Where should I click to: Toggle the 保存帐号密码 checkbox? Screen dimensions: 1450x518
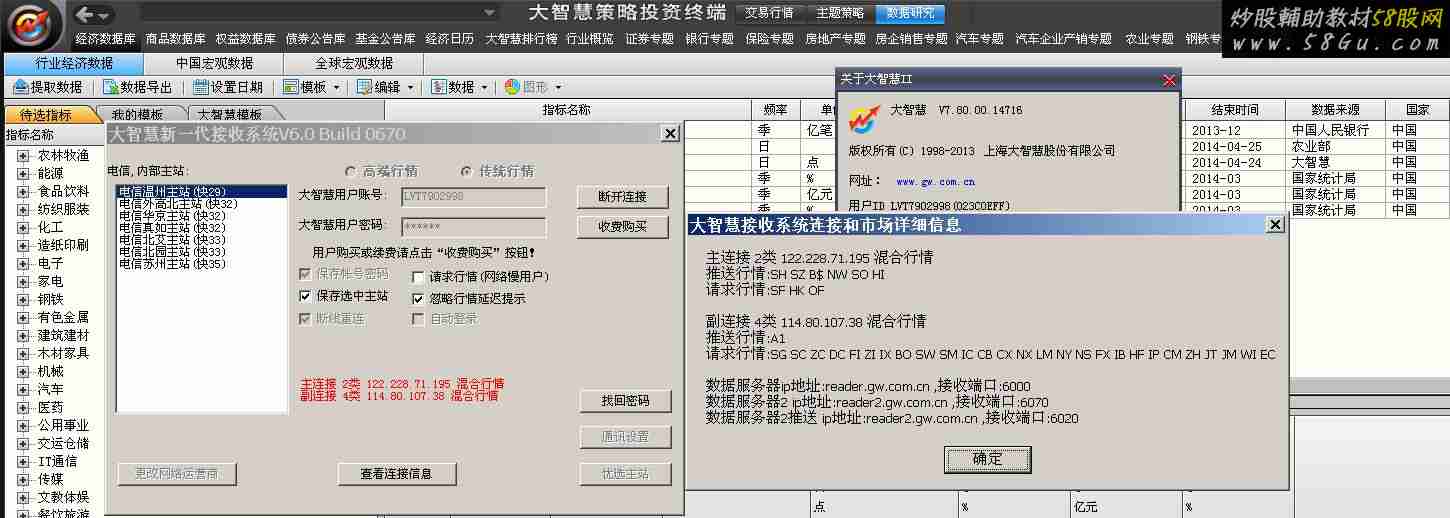click(x=306, y=274)
